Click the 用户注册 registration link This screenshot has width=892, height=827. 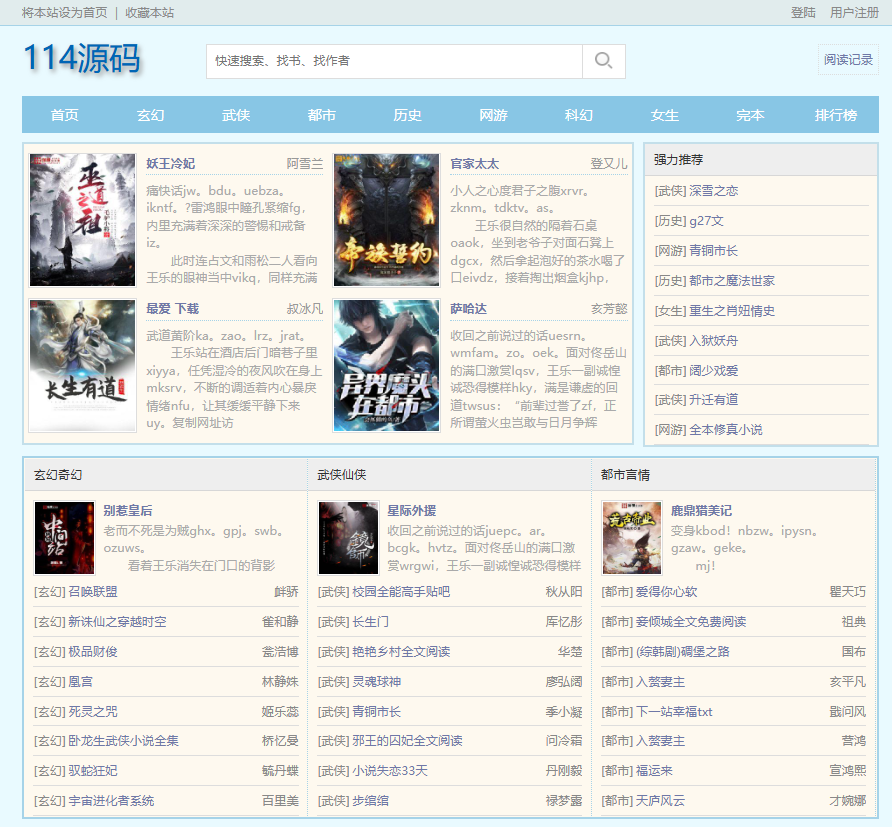click(855, 14)
